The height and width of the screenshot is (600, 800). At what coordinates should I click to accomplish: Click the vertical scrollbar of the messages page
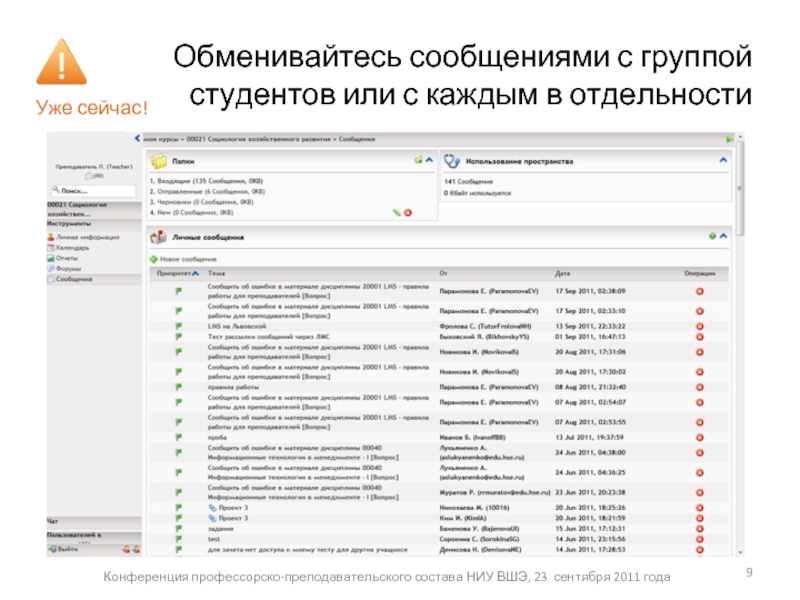point(739,344)
